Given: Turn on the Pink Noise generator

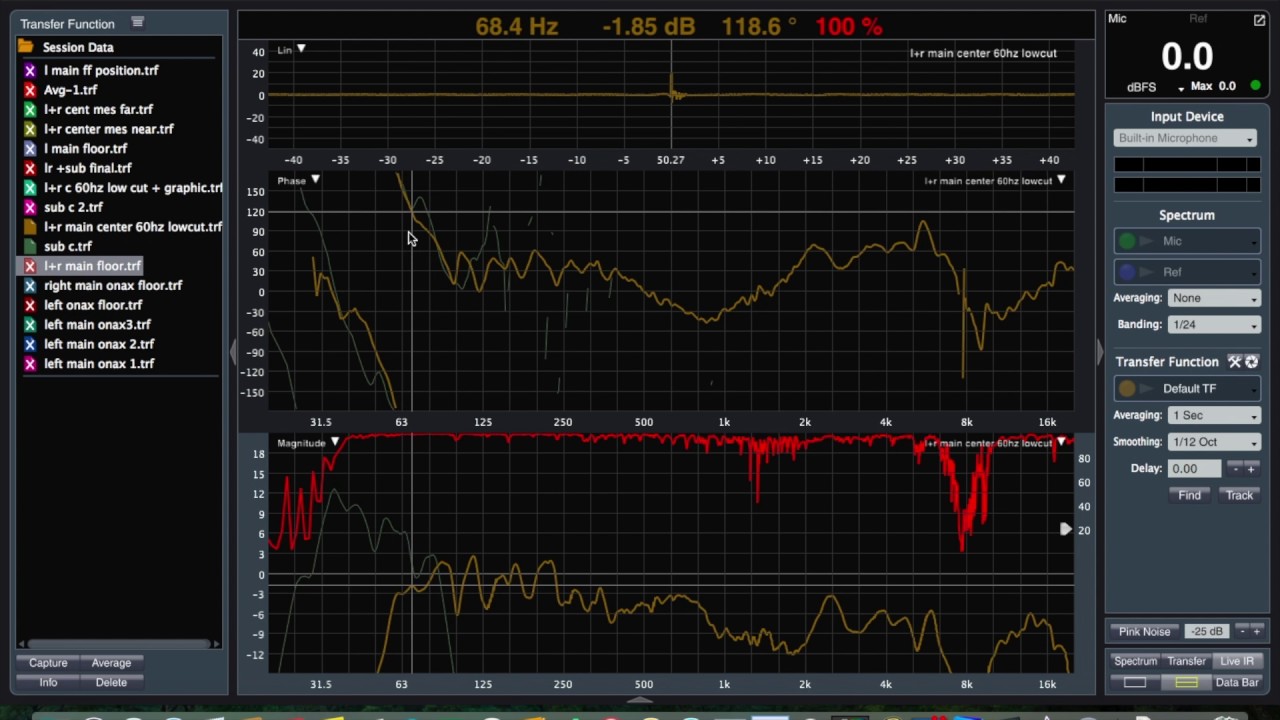Looking at the screenshot, I should [x=1144, y=631].
